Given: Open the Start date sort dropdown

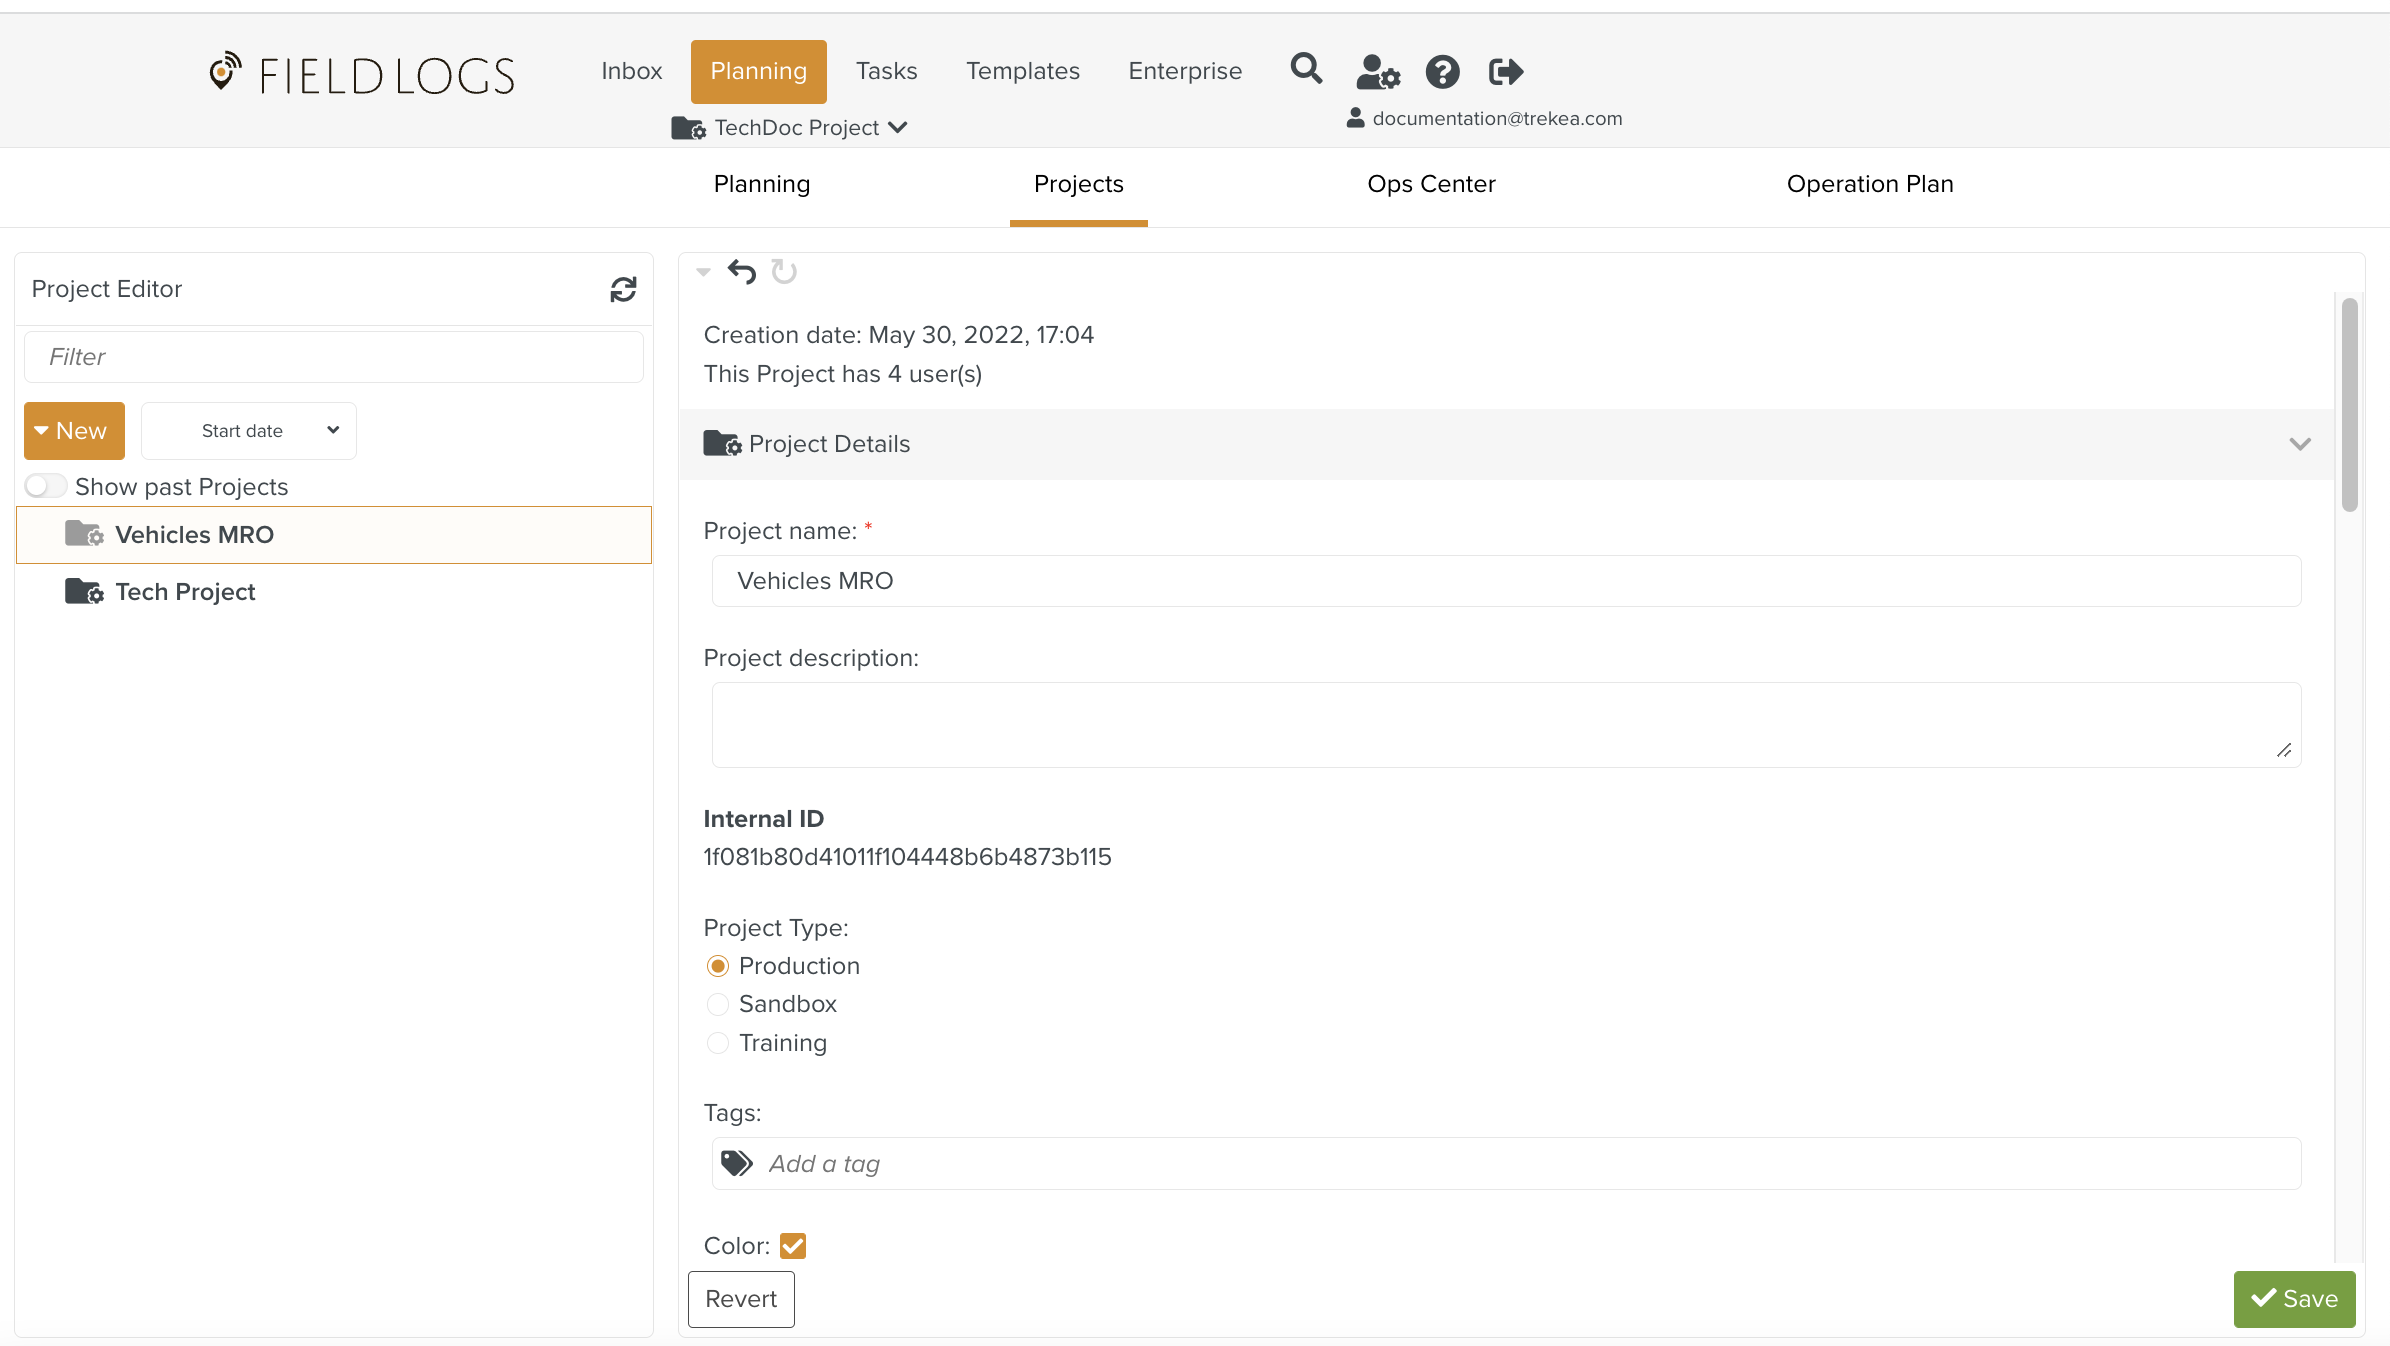Looking at the screenshot, I should click(249, 431).
